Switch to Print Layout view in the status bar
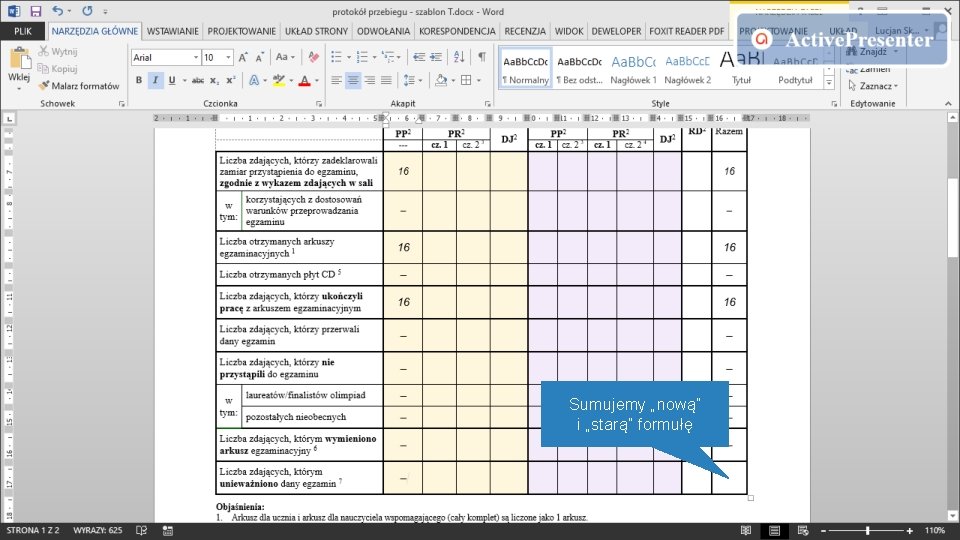The width and height of the screenshot is (960, 540). point(774,530)
